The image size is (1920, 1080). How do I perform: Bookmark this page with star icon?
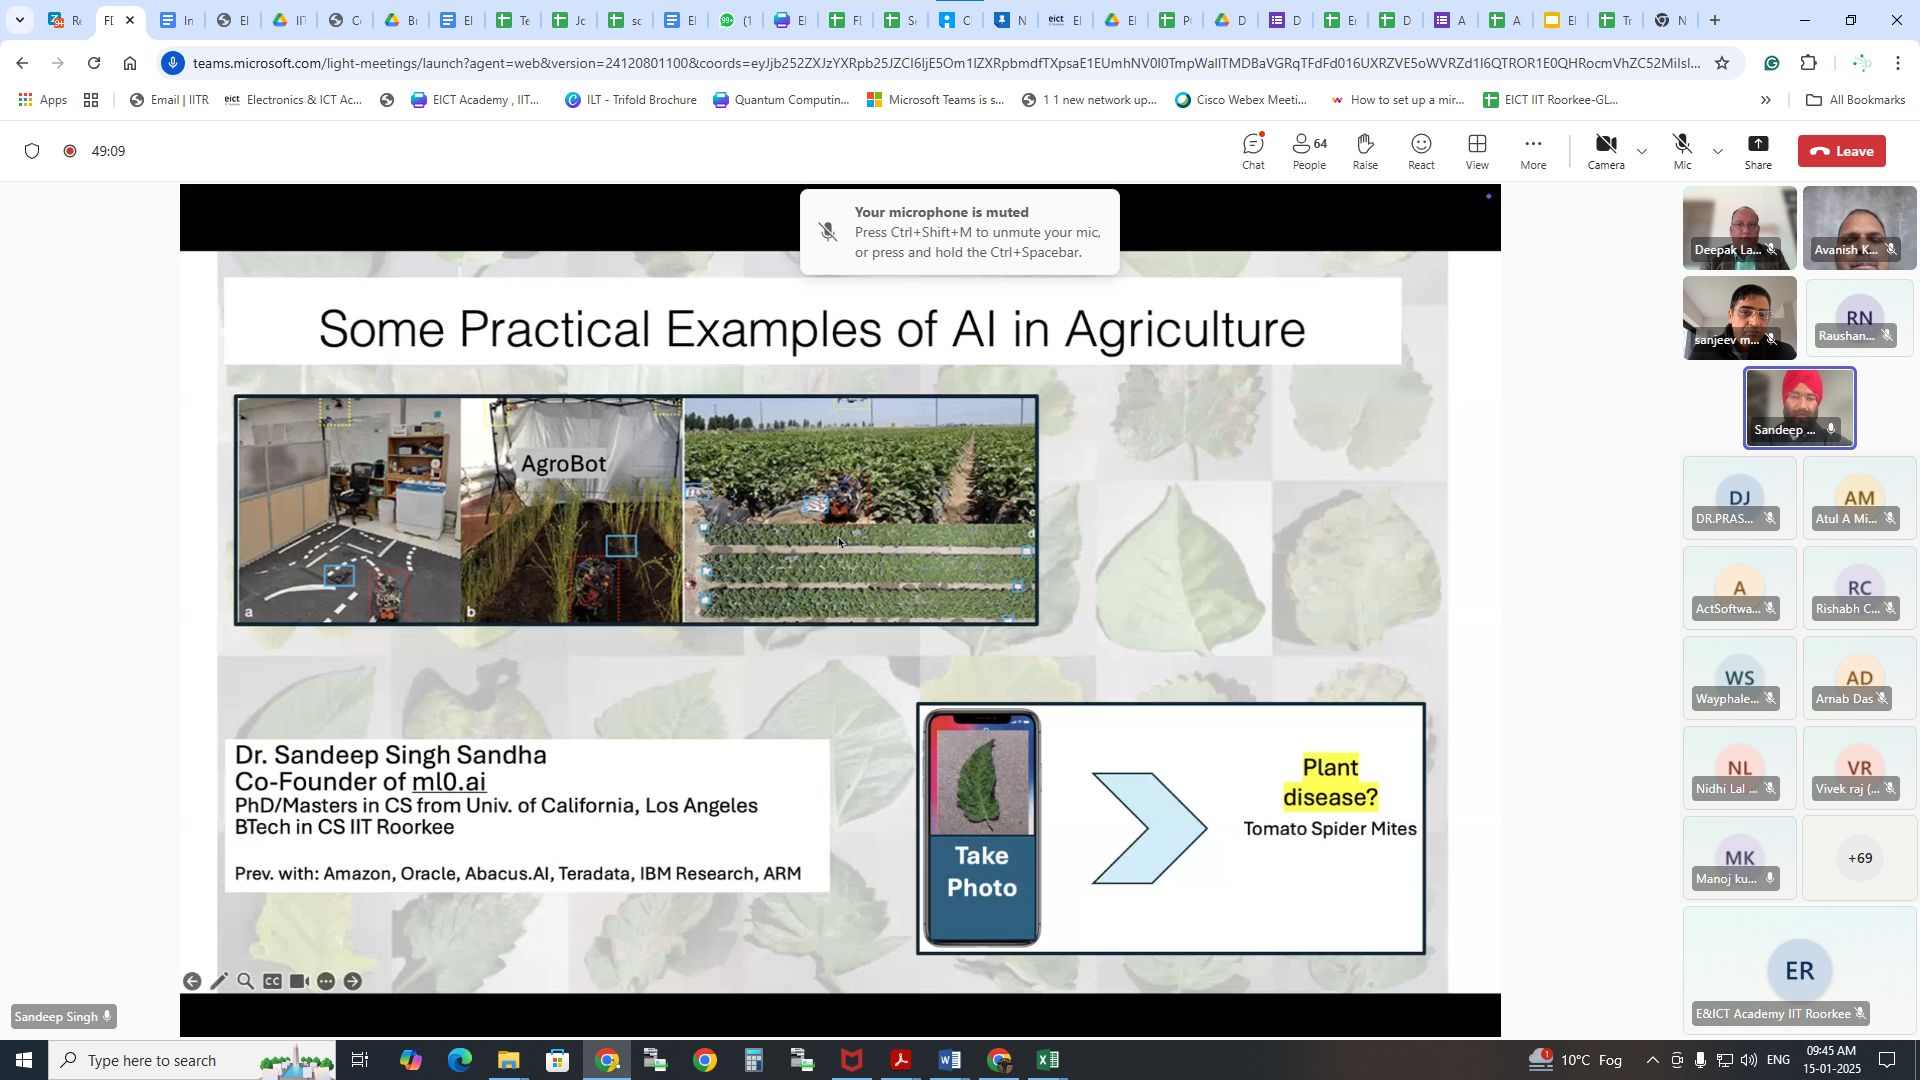(x=1721, y=63)
